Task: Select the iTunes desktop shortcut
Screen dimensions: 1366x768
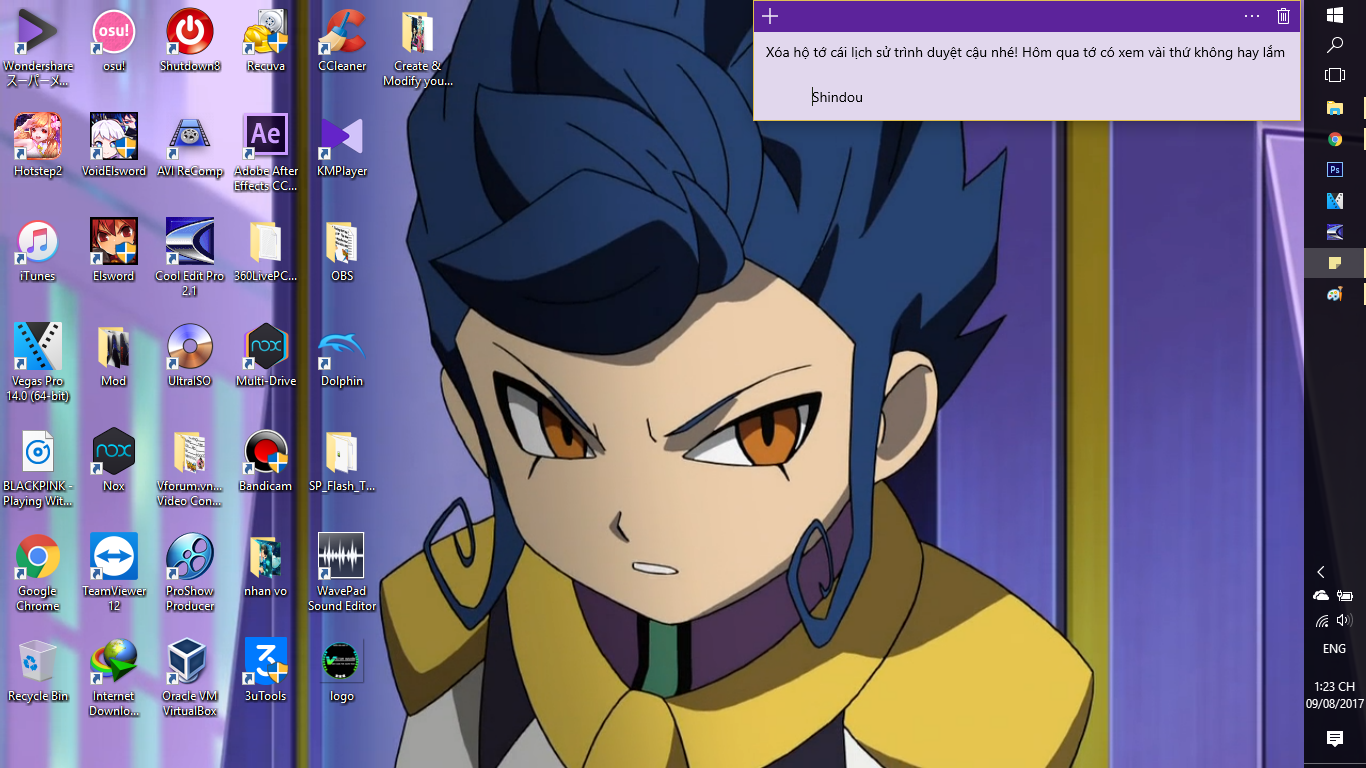Action: tap(38, 251)
